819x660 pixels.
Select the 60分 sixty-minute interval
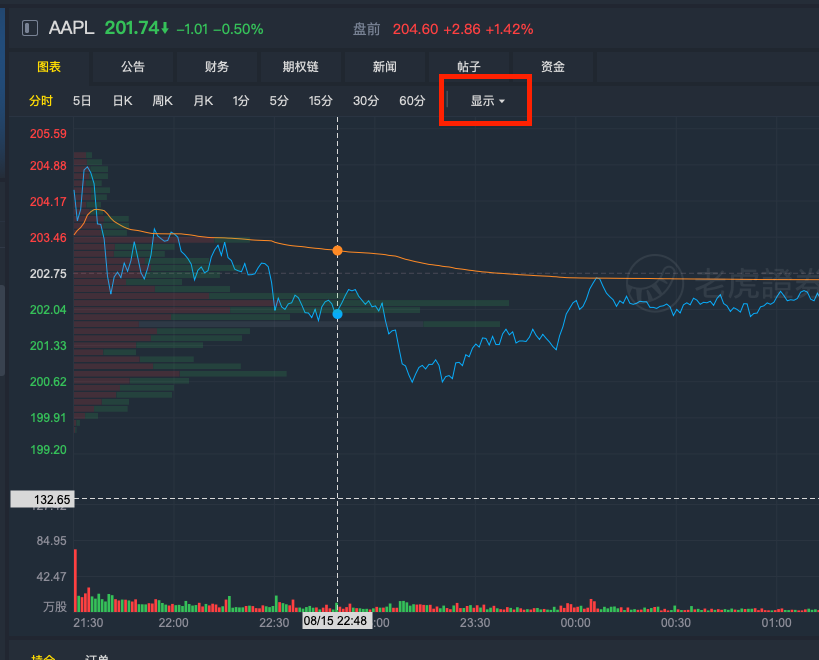412,101
